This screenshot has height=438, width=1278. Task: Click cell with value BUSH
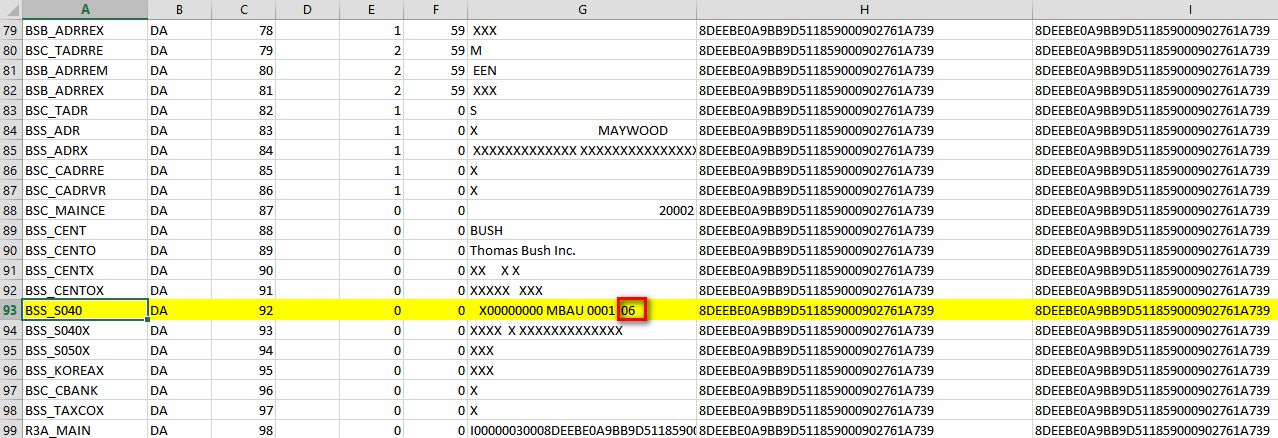coord(582,231)
